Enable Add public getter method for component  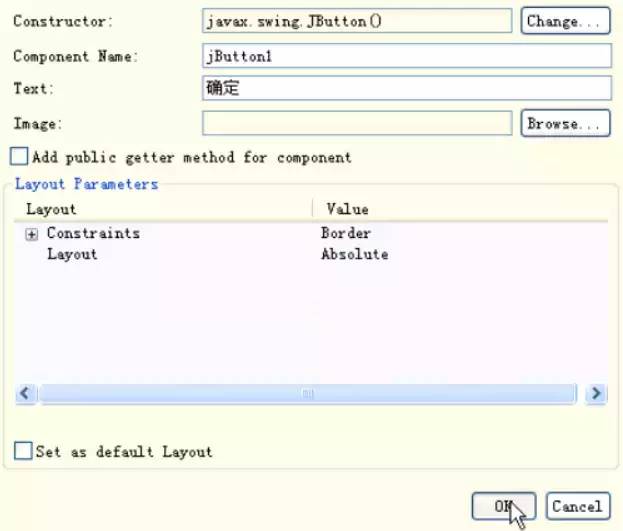[x=19, y=156]
